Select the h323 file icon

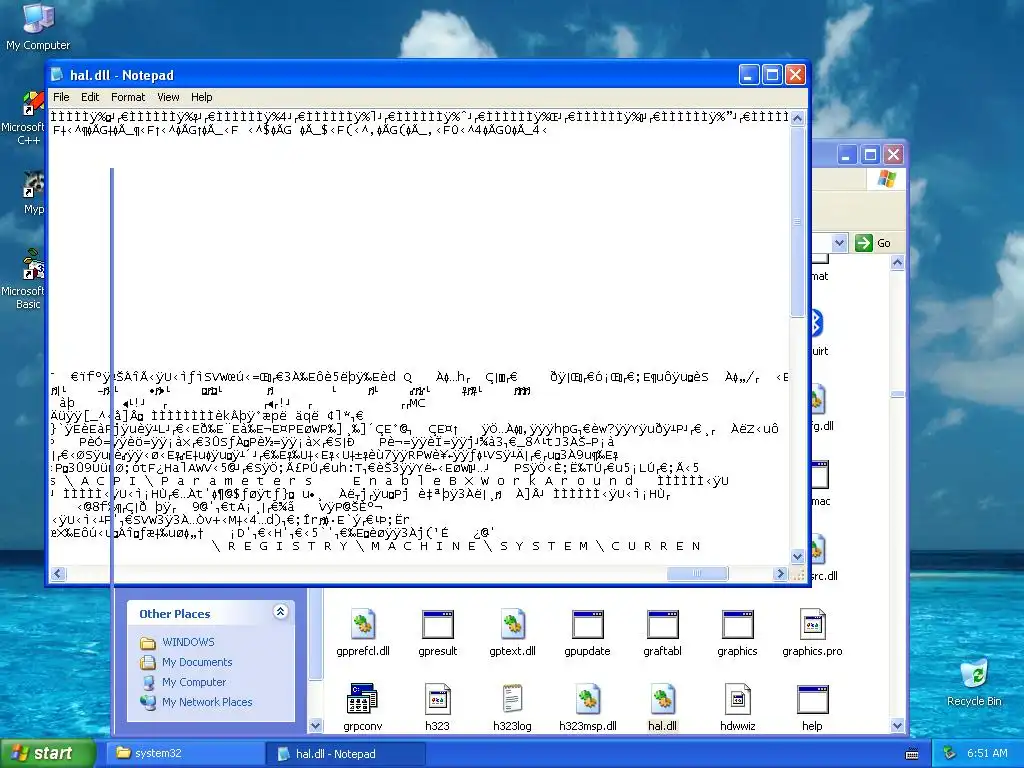[438, 699]
